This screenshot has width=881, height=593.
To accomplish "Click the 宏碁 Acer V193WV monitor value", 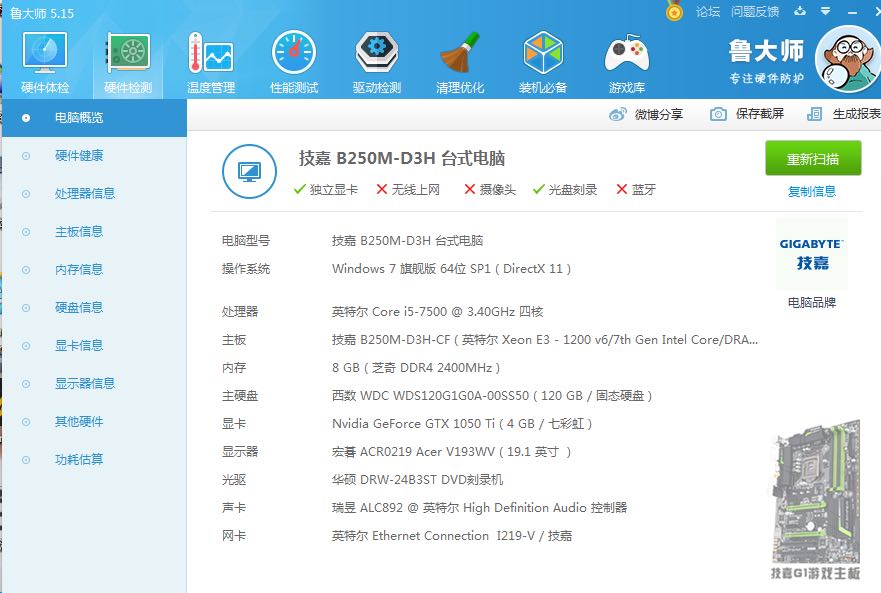I will pos(451,452).
